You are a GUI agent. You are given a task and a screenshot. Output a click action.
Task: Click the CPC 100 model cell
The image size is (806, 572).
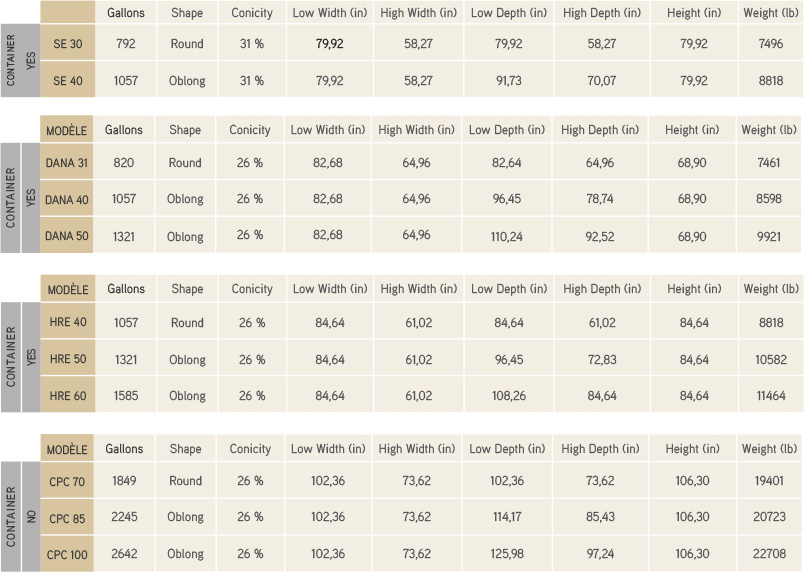pos(68,554)
